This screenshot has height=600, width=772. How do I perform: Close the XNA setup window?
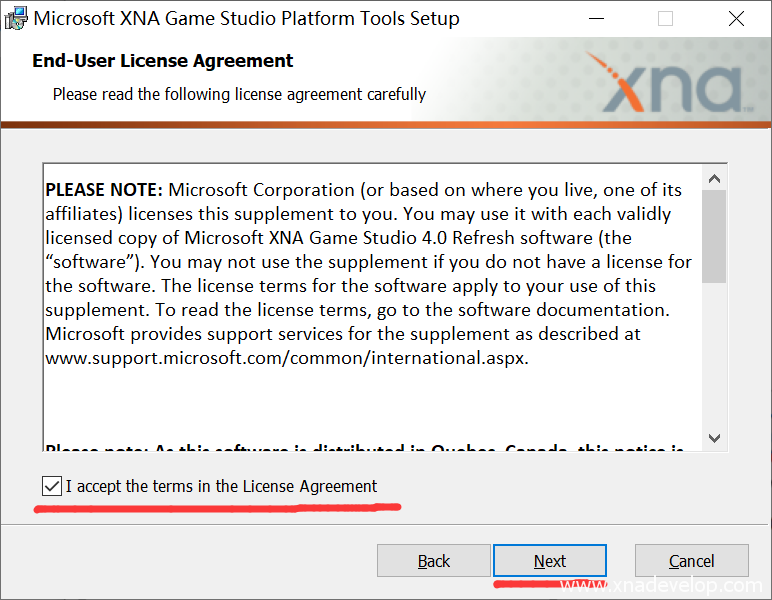[736, 18]
